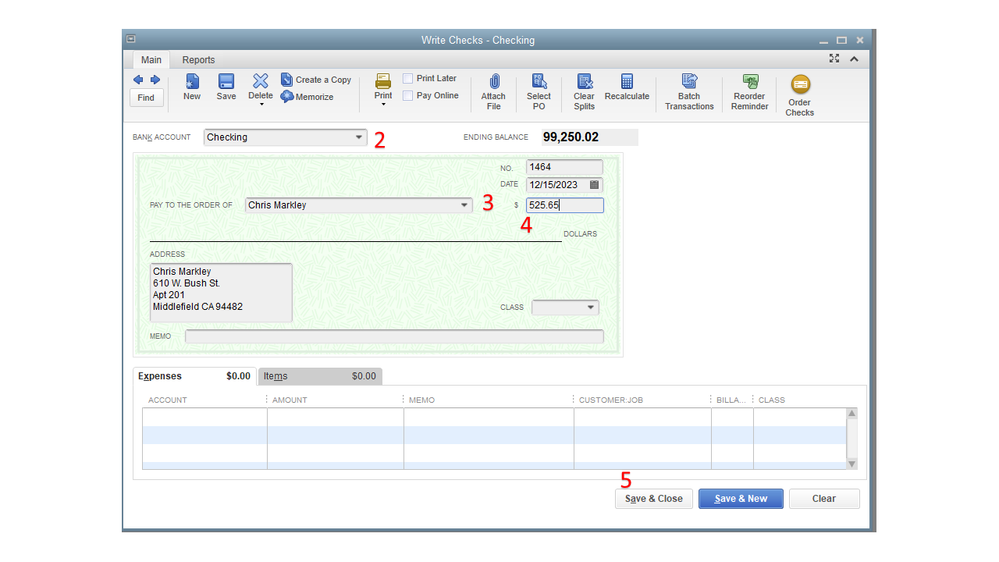The width and height of the screenshot is (999, 562).
Task: Click Create a Copy
Action: coord(316,80)
